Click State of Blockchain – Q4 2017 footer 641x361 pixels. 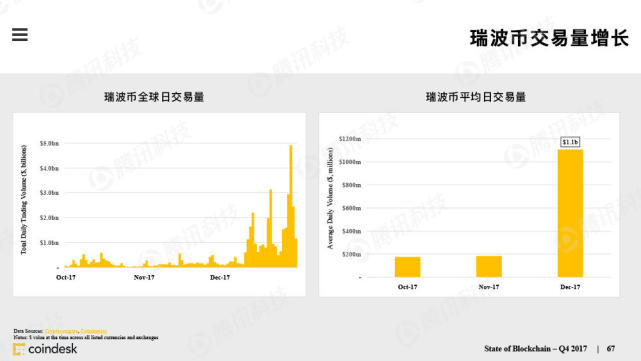point(536,349)
